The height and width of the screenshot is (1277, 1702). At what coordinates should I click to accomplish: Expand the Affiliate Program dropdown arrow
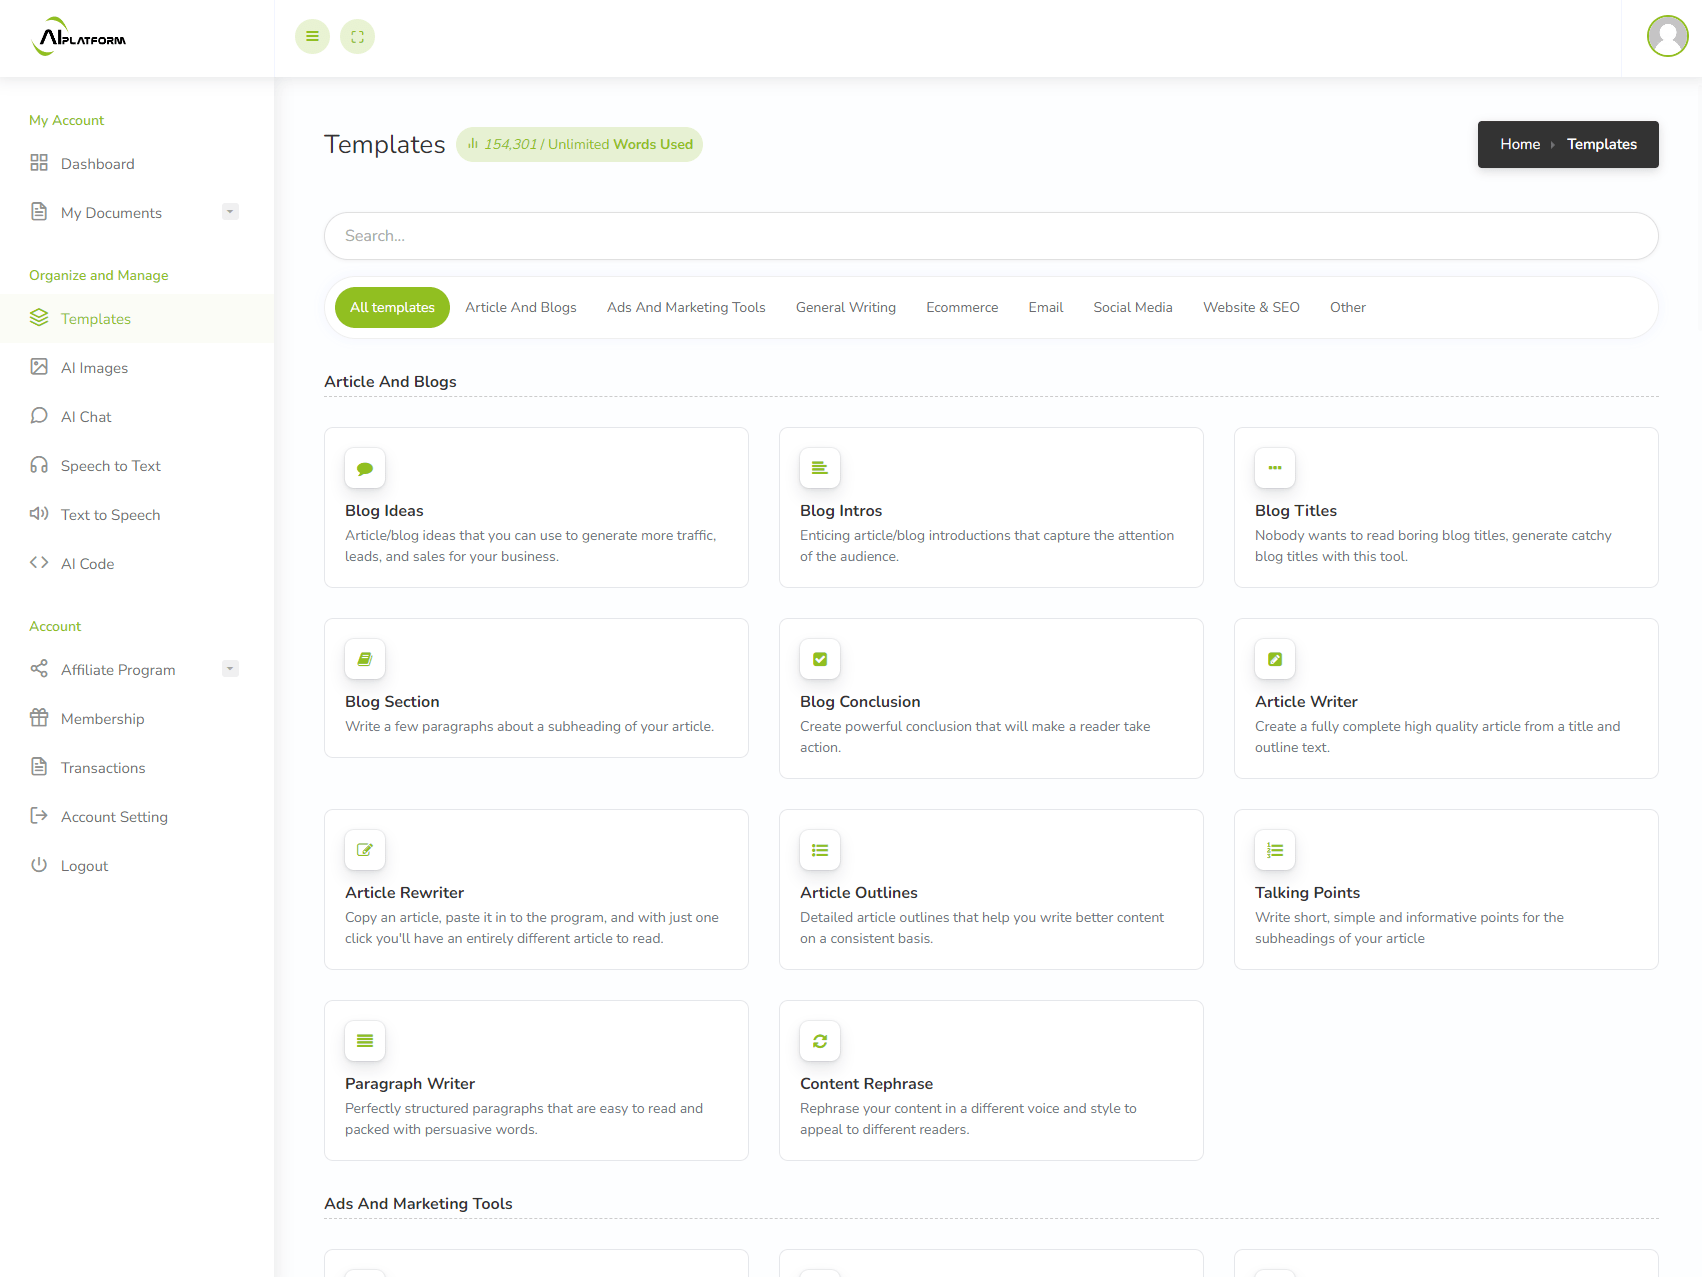[230, 669]
